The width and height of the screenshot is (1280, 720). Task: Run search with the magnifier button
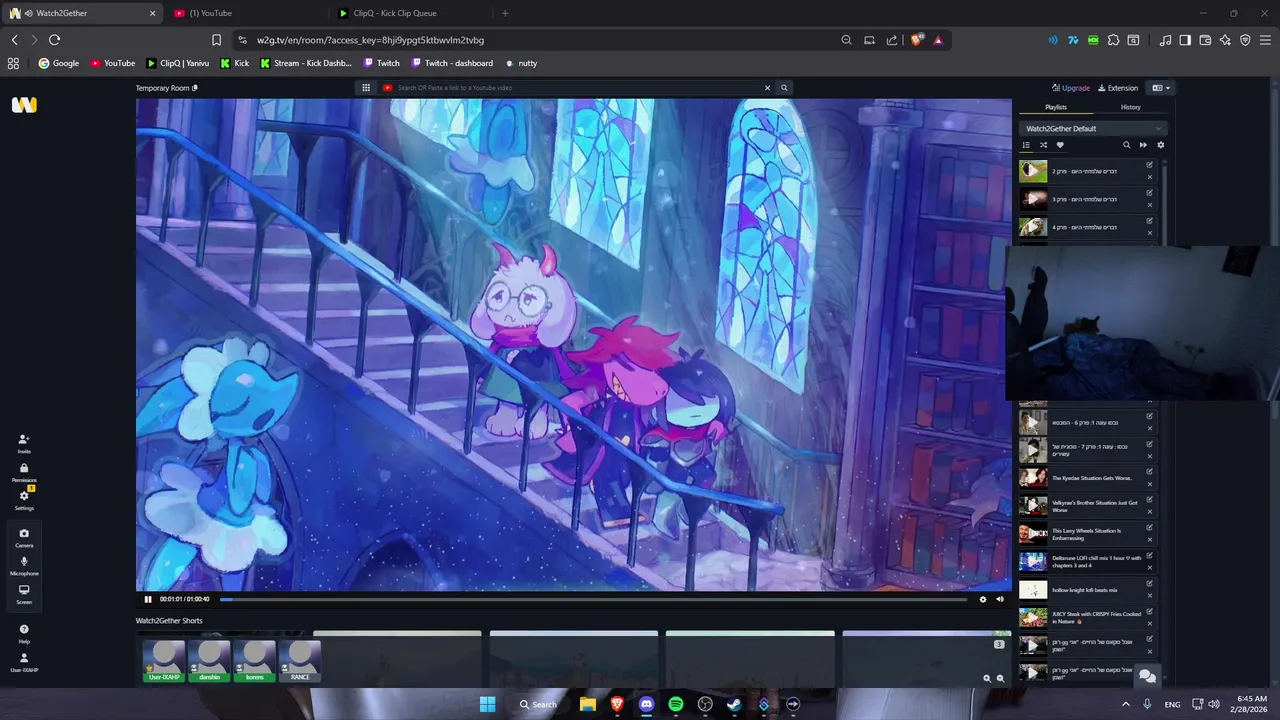point(784,88)
